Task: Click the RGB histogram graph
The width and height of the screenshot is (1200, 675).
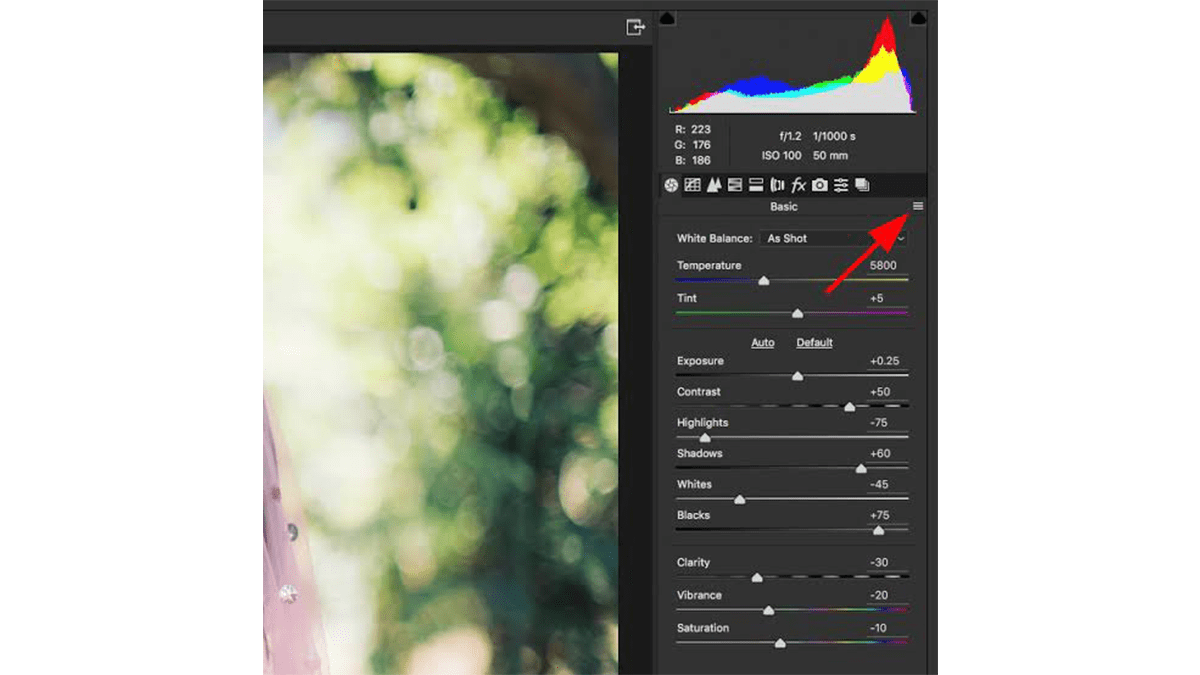Action: pyautogui.click(x=792, y=64)
